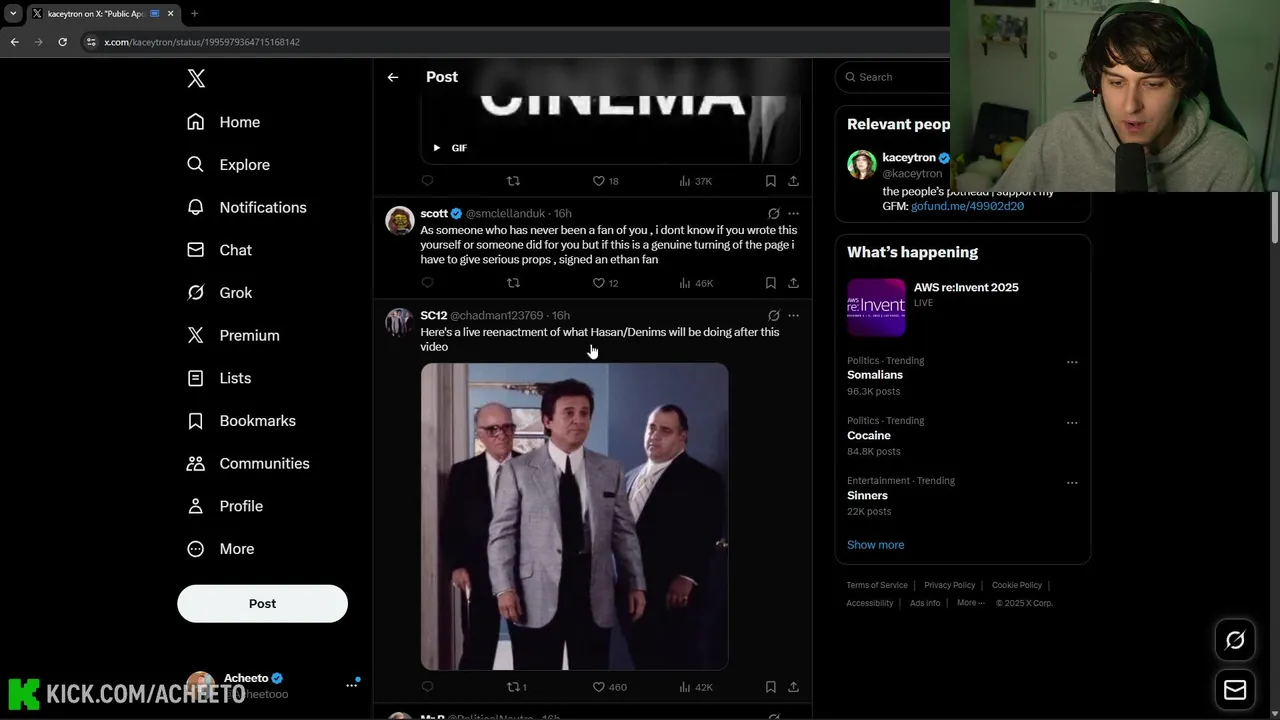Reply to scott's post
This screenshot has height=720, width=1280.
pos(427,283)
